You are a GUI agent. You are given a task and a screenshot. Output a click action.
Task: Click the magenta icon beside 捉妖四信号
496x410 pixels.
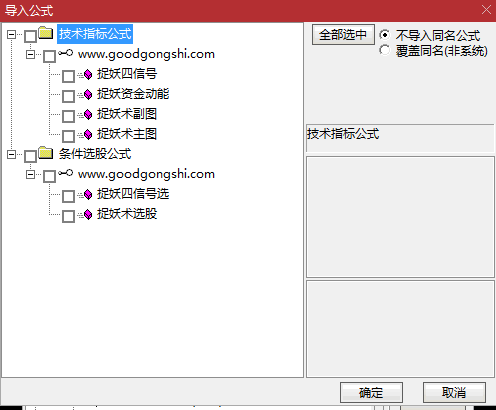click(88, 74)
